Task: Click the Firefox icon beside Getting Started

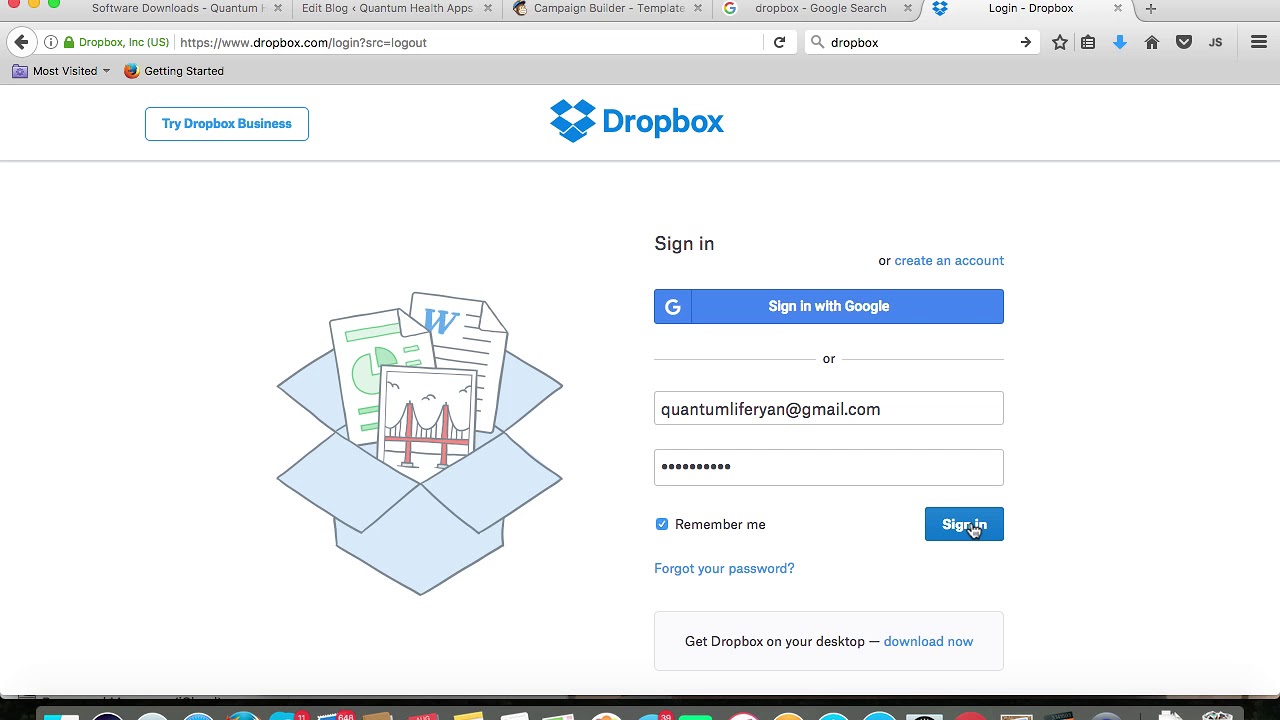Action: [x=131, y=71]
